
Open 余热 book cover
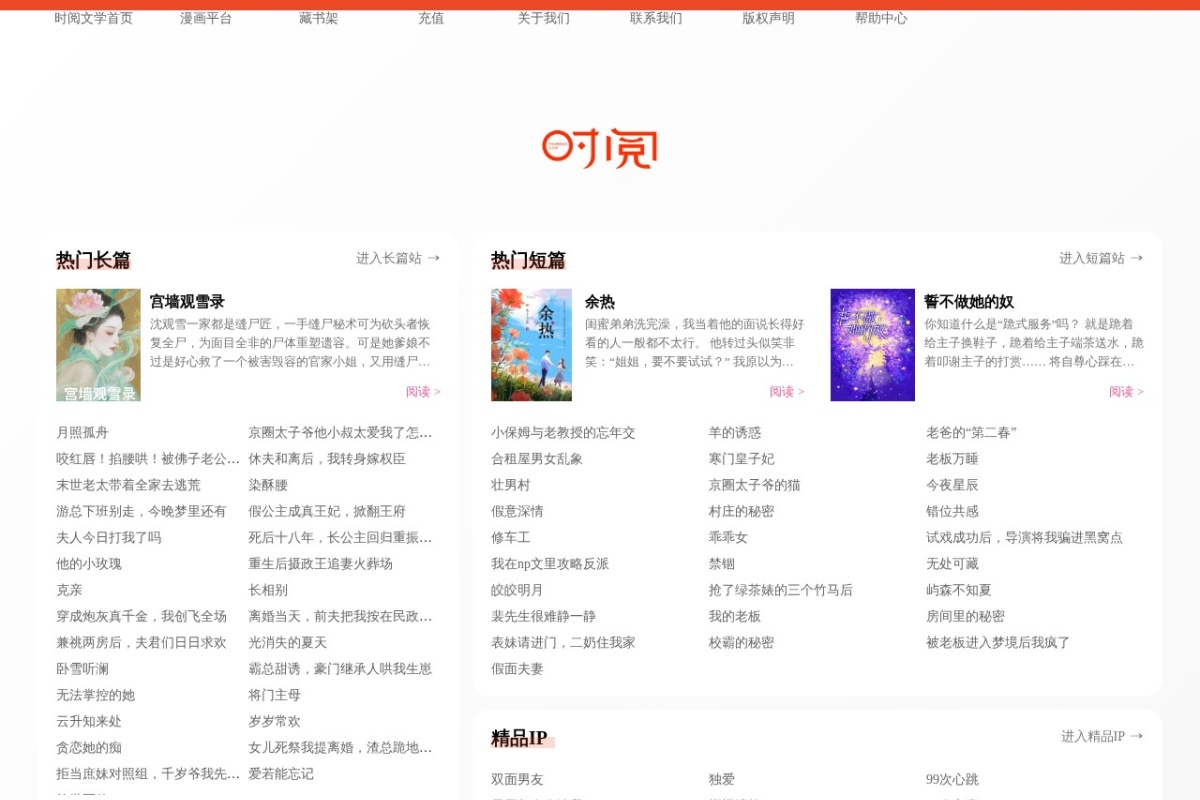coord(531,345)
